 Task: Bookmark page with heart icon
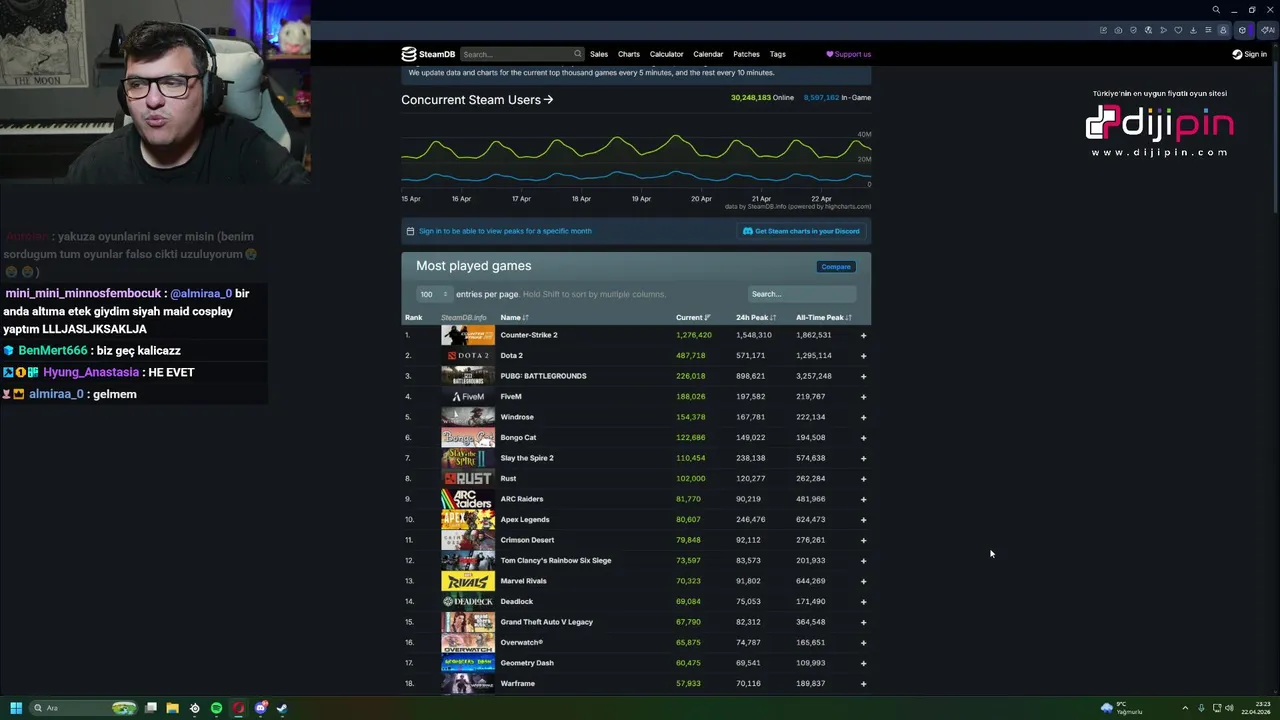coord(1178,30)
